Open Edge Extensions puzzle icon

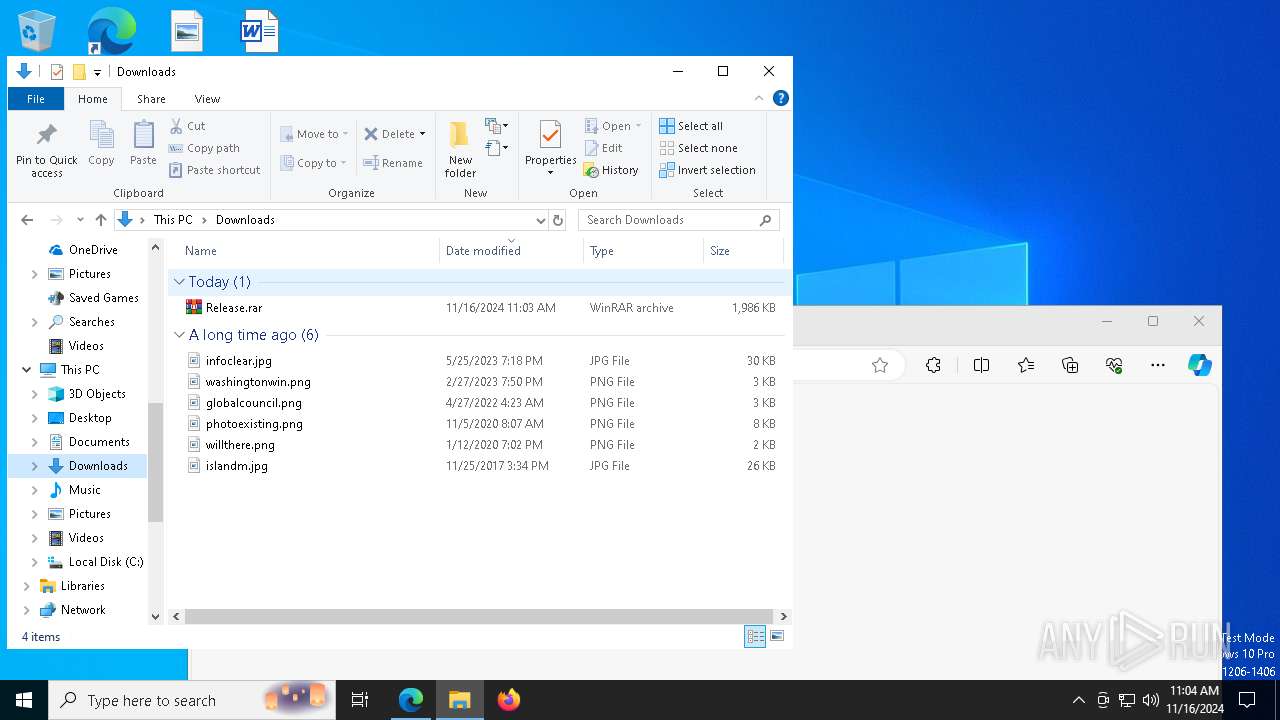(x=933, y=366)
